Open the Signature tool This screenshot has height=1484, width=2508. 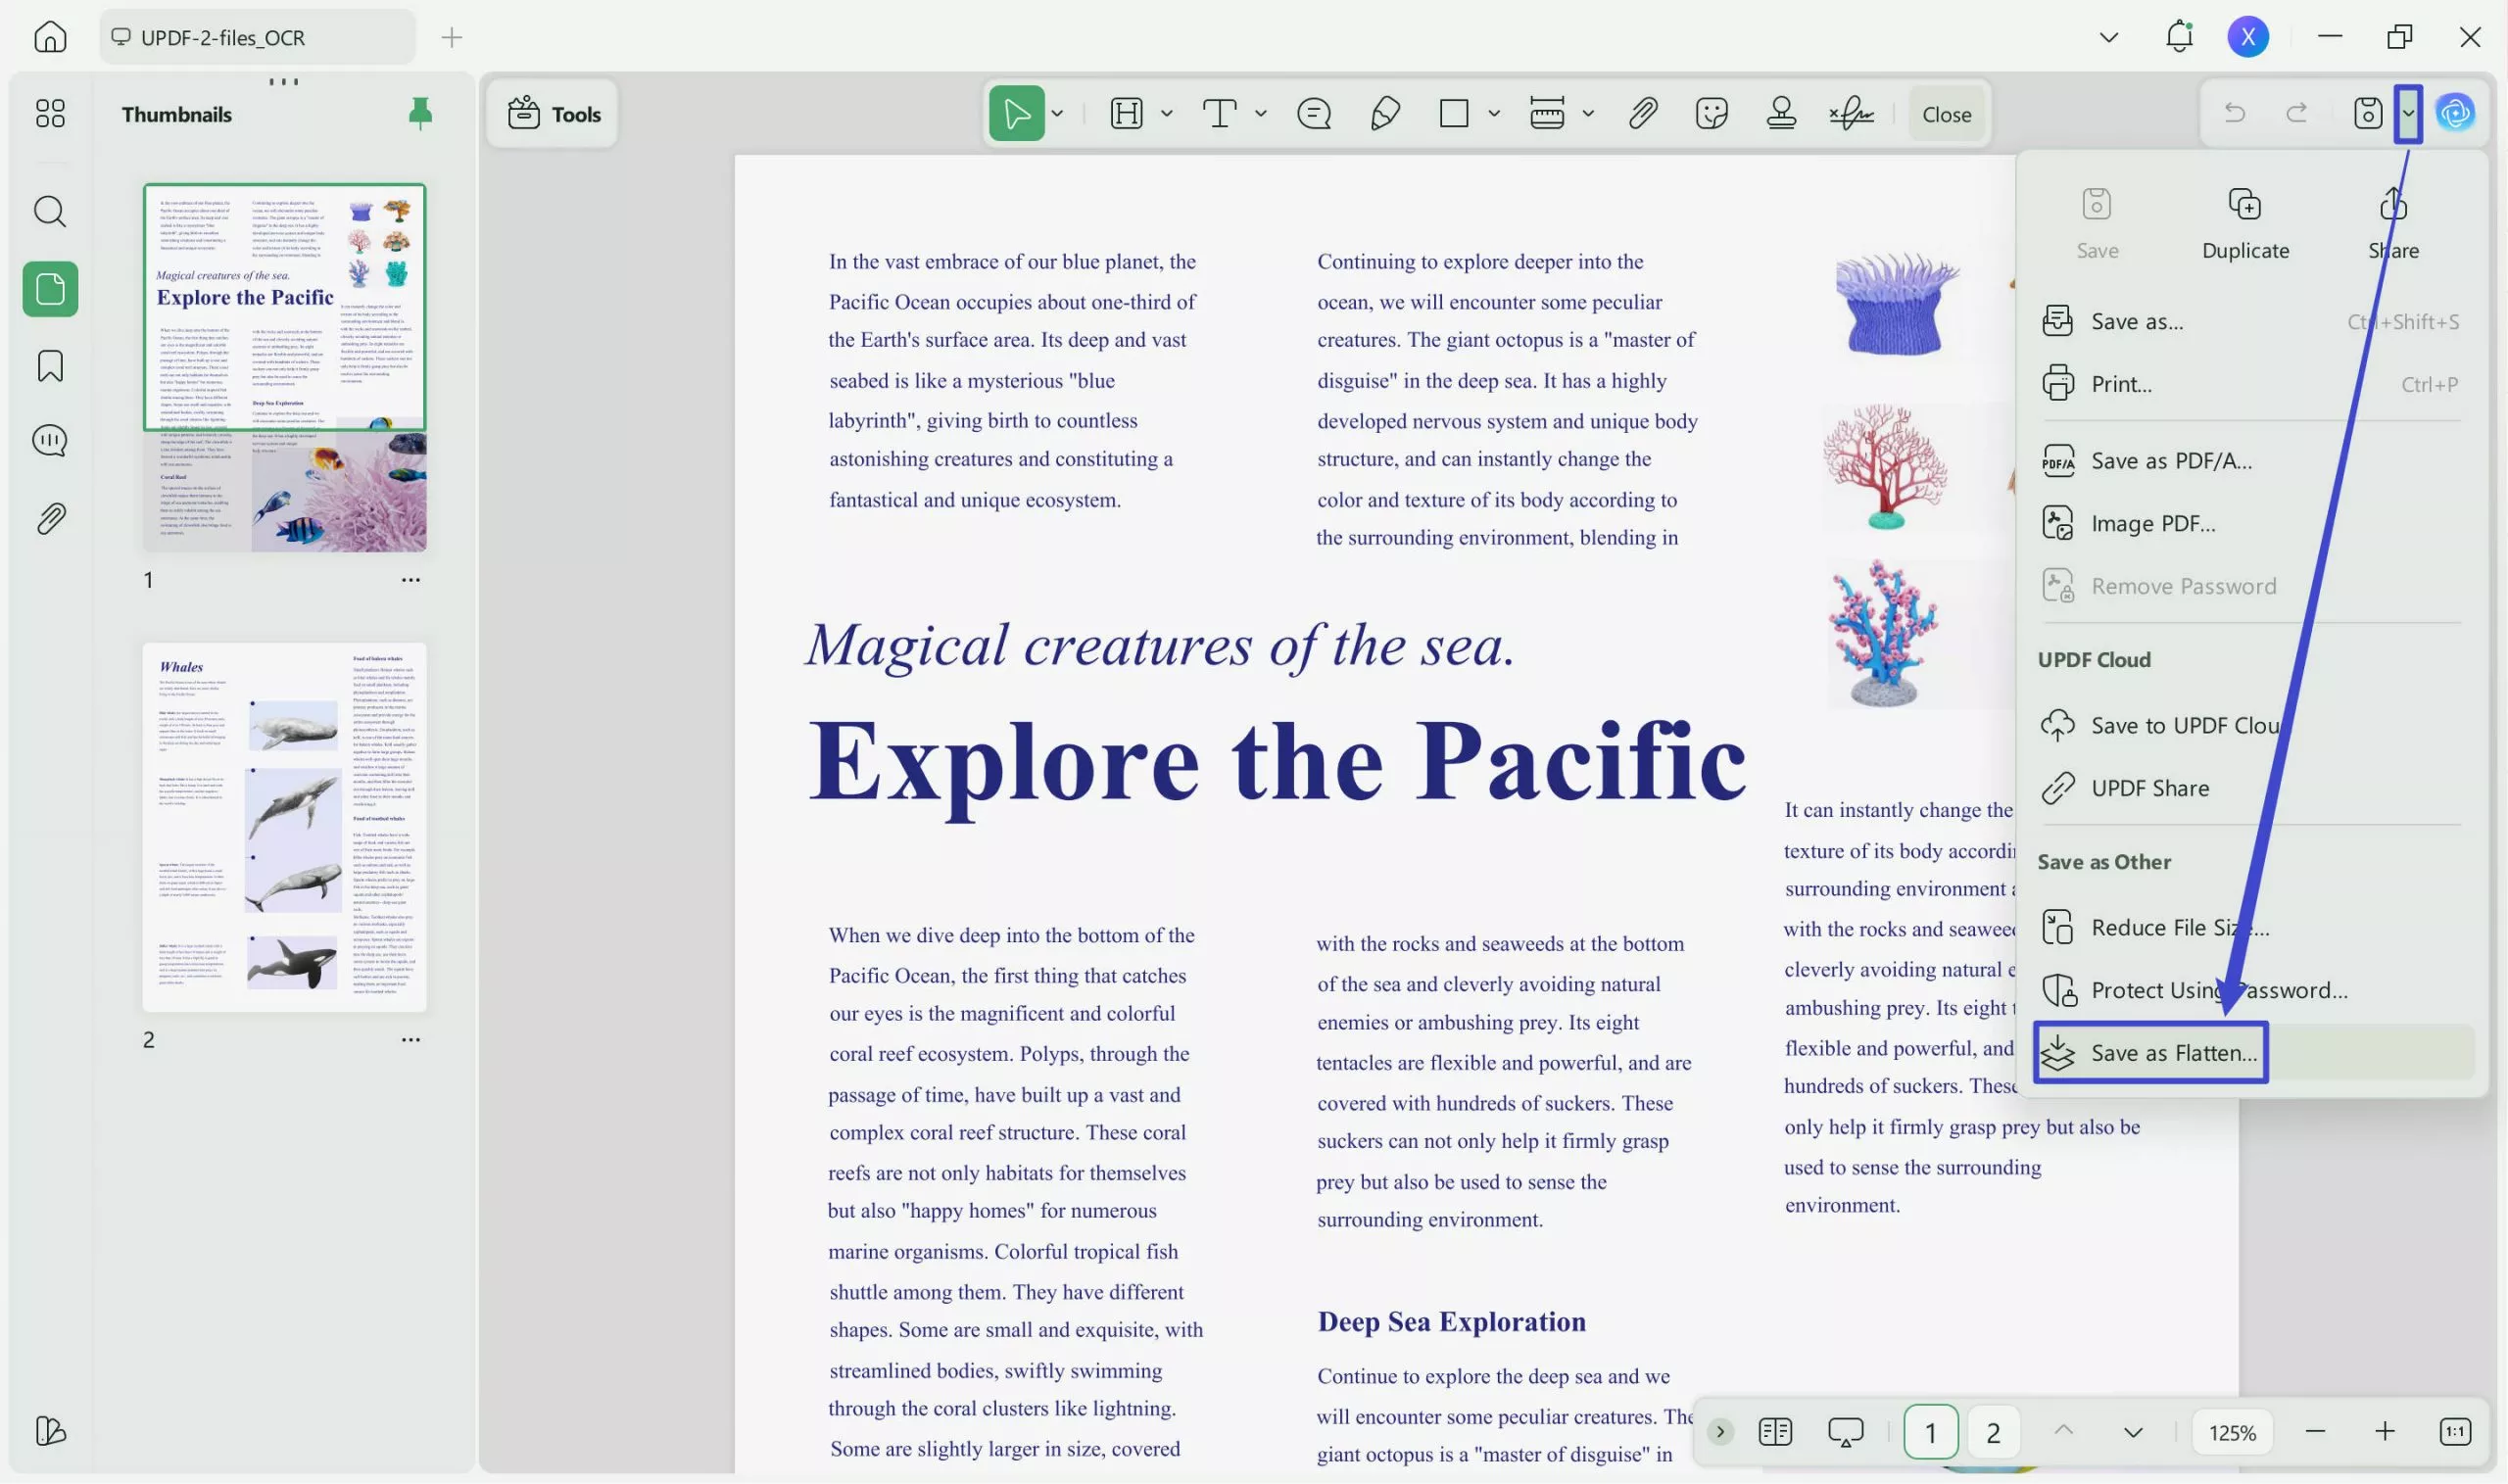click(1852, 113)
